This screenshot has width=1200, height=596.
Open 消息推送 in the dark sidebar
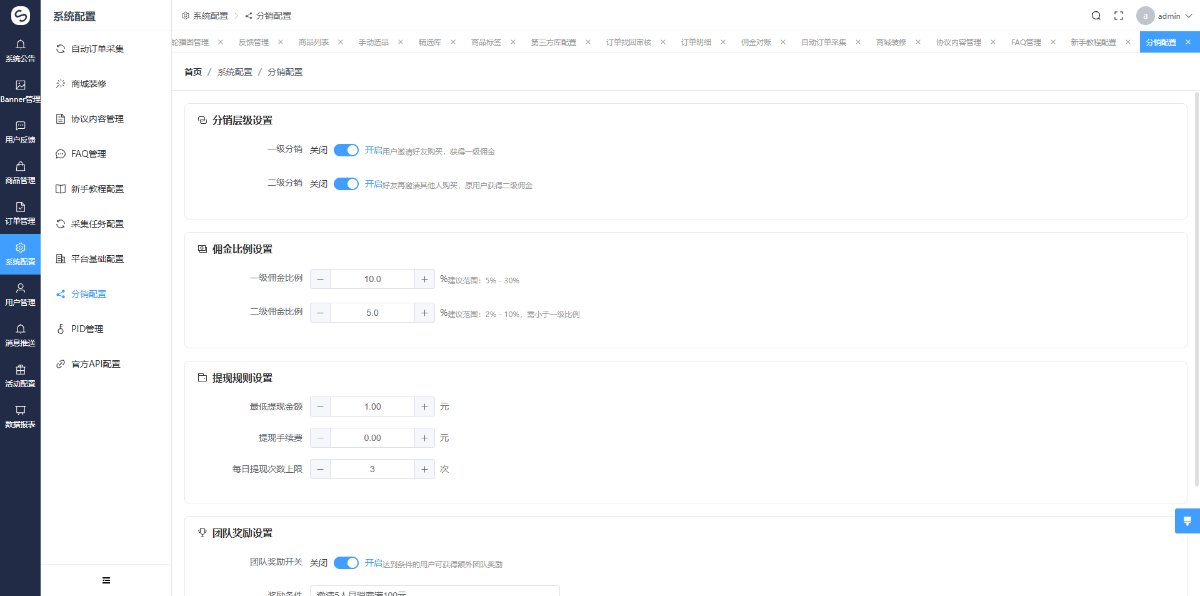pos(20,335)
